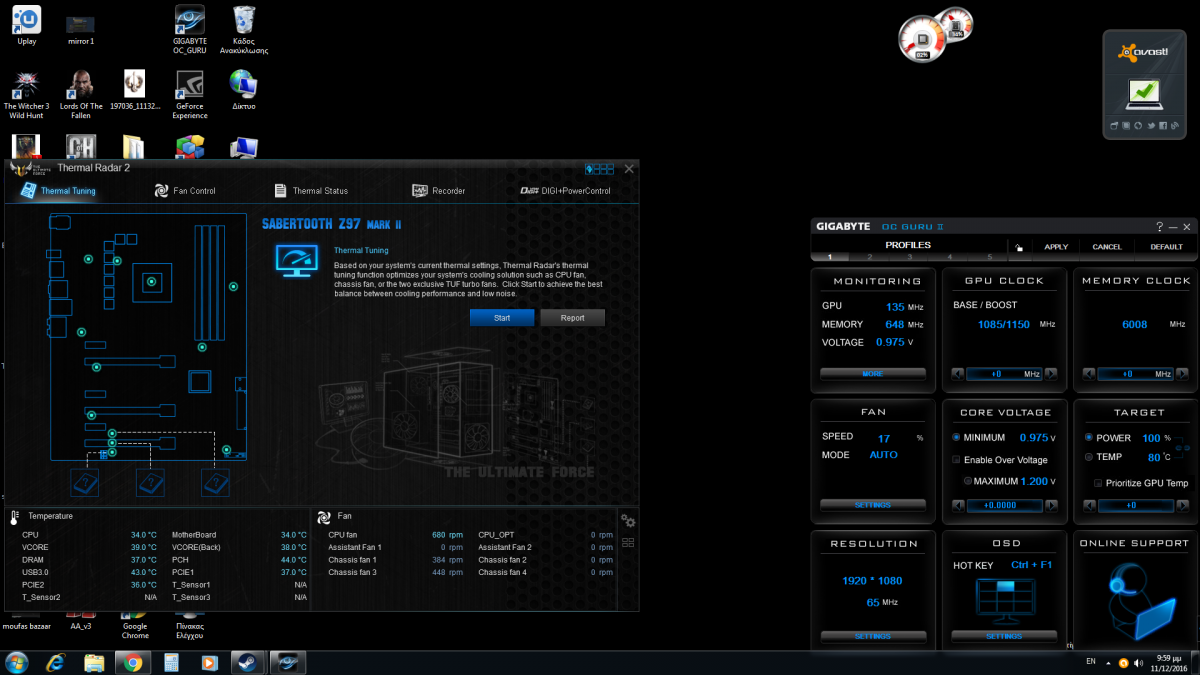Select the MAXIMUM core voltage radio
Viewport: 1200px width, 675px height.
pos(967,481)
